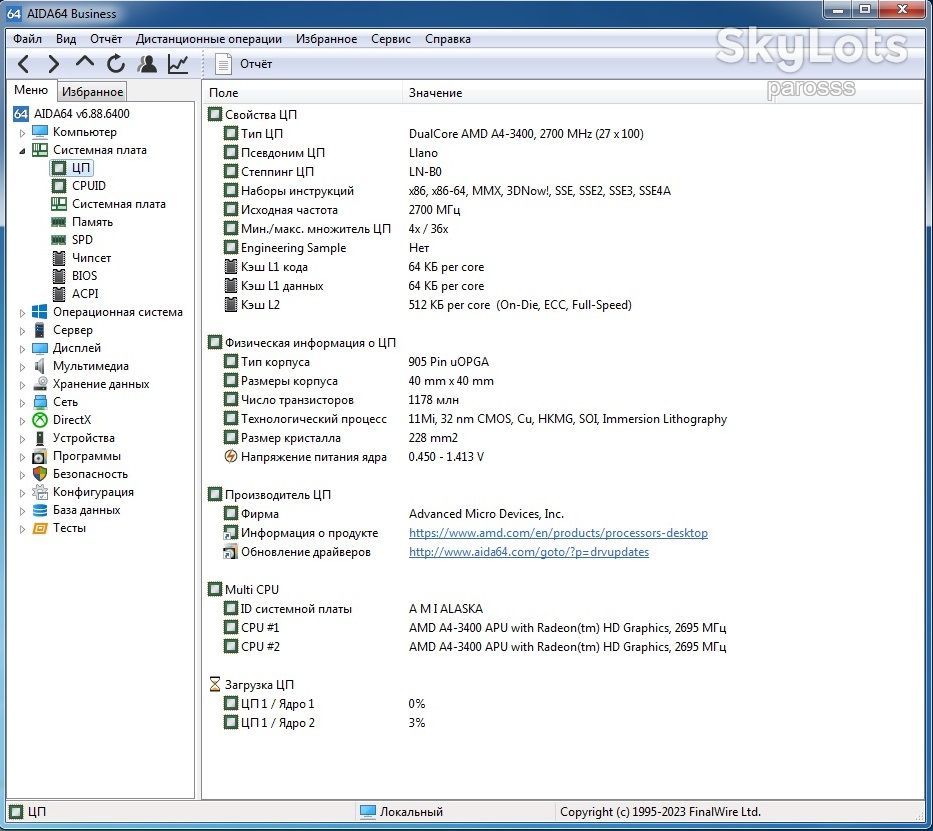Click the BIOS chip icon
Image resolution: width=933 pixels, height=831 pixels.
tap(59, 275)
